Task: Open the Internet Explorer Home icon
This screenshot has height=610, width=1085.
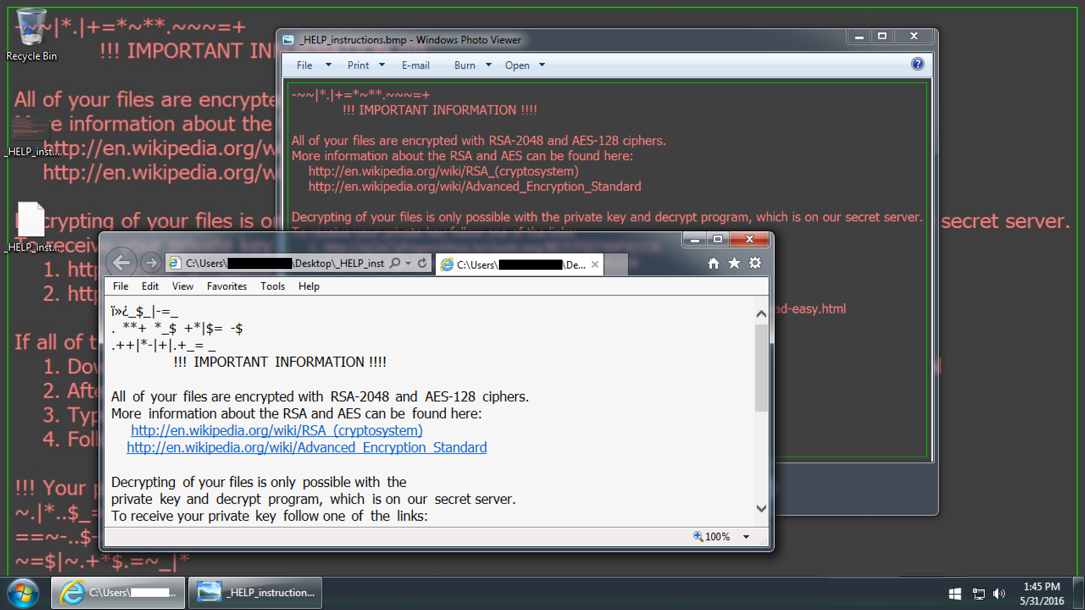Action: tap(713, 264)
